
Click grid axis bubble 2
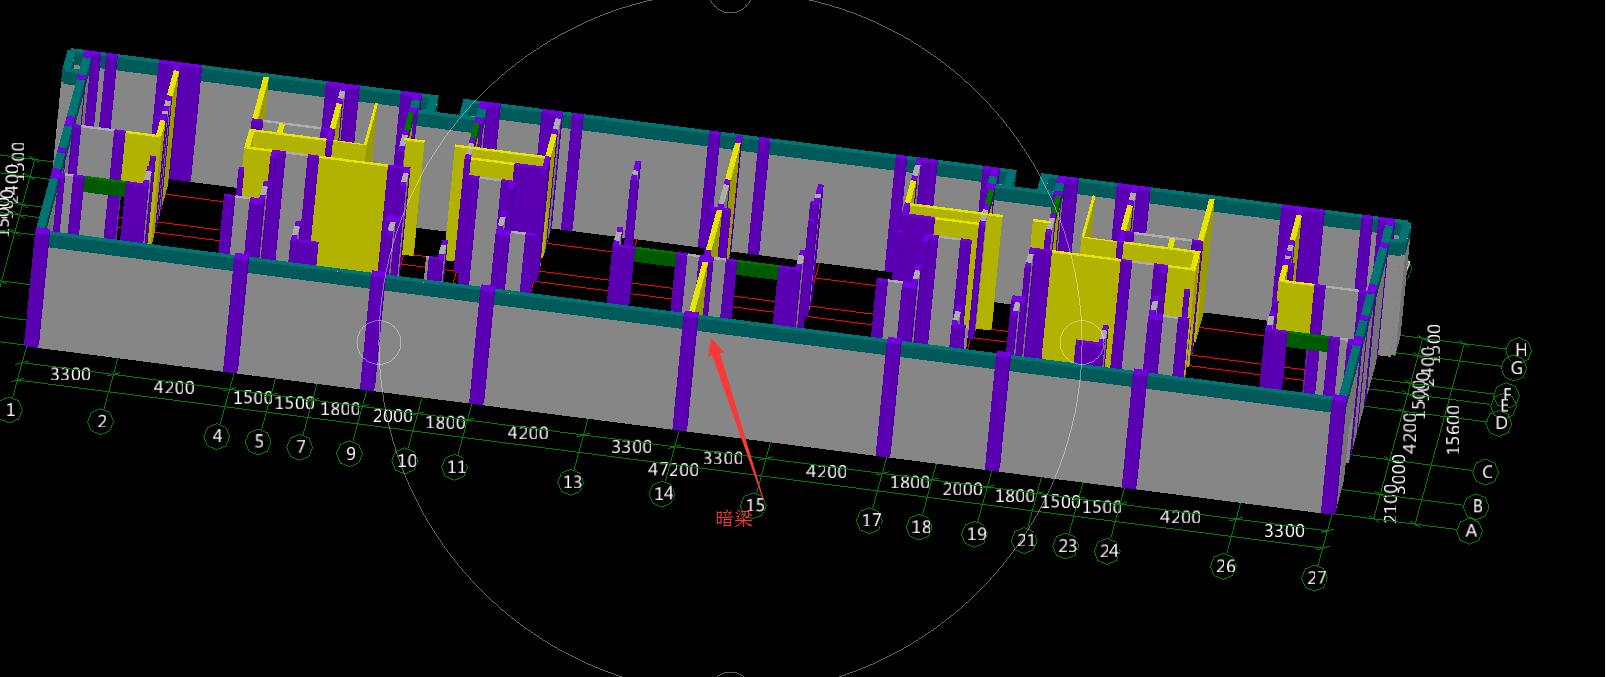[x=102, y=421]
